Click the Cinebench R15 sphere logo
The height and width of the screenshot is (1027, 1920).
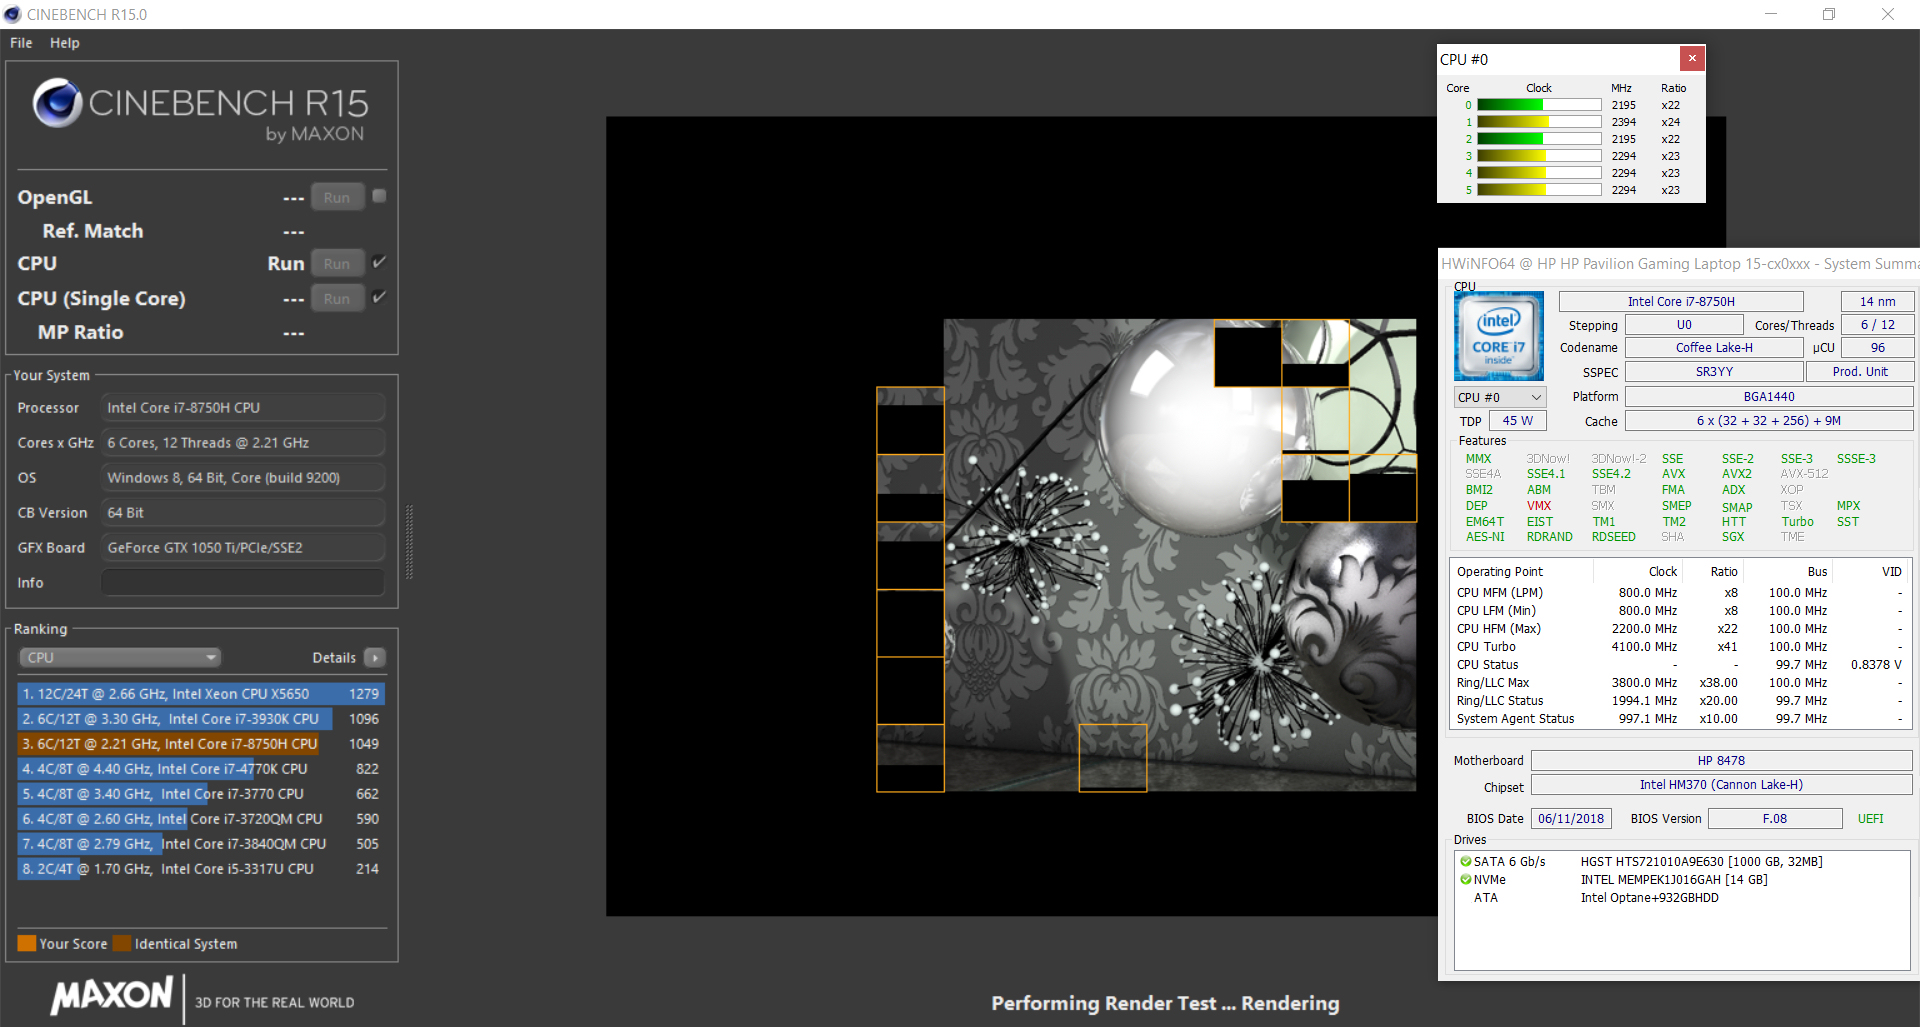click(x=58, y=102)
